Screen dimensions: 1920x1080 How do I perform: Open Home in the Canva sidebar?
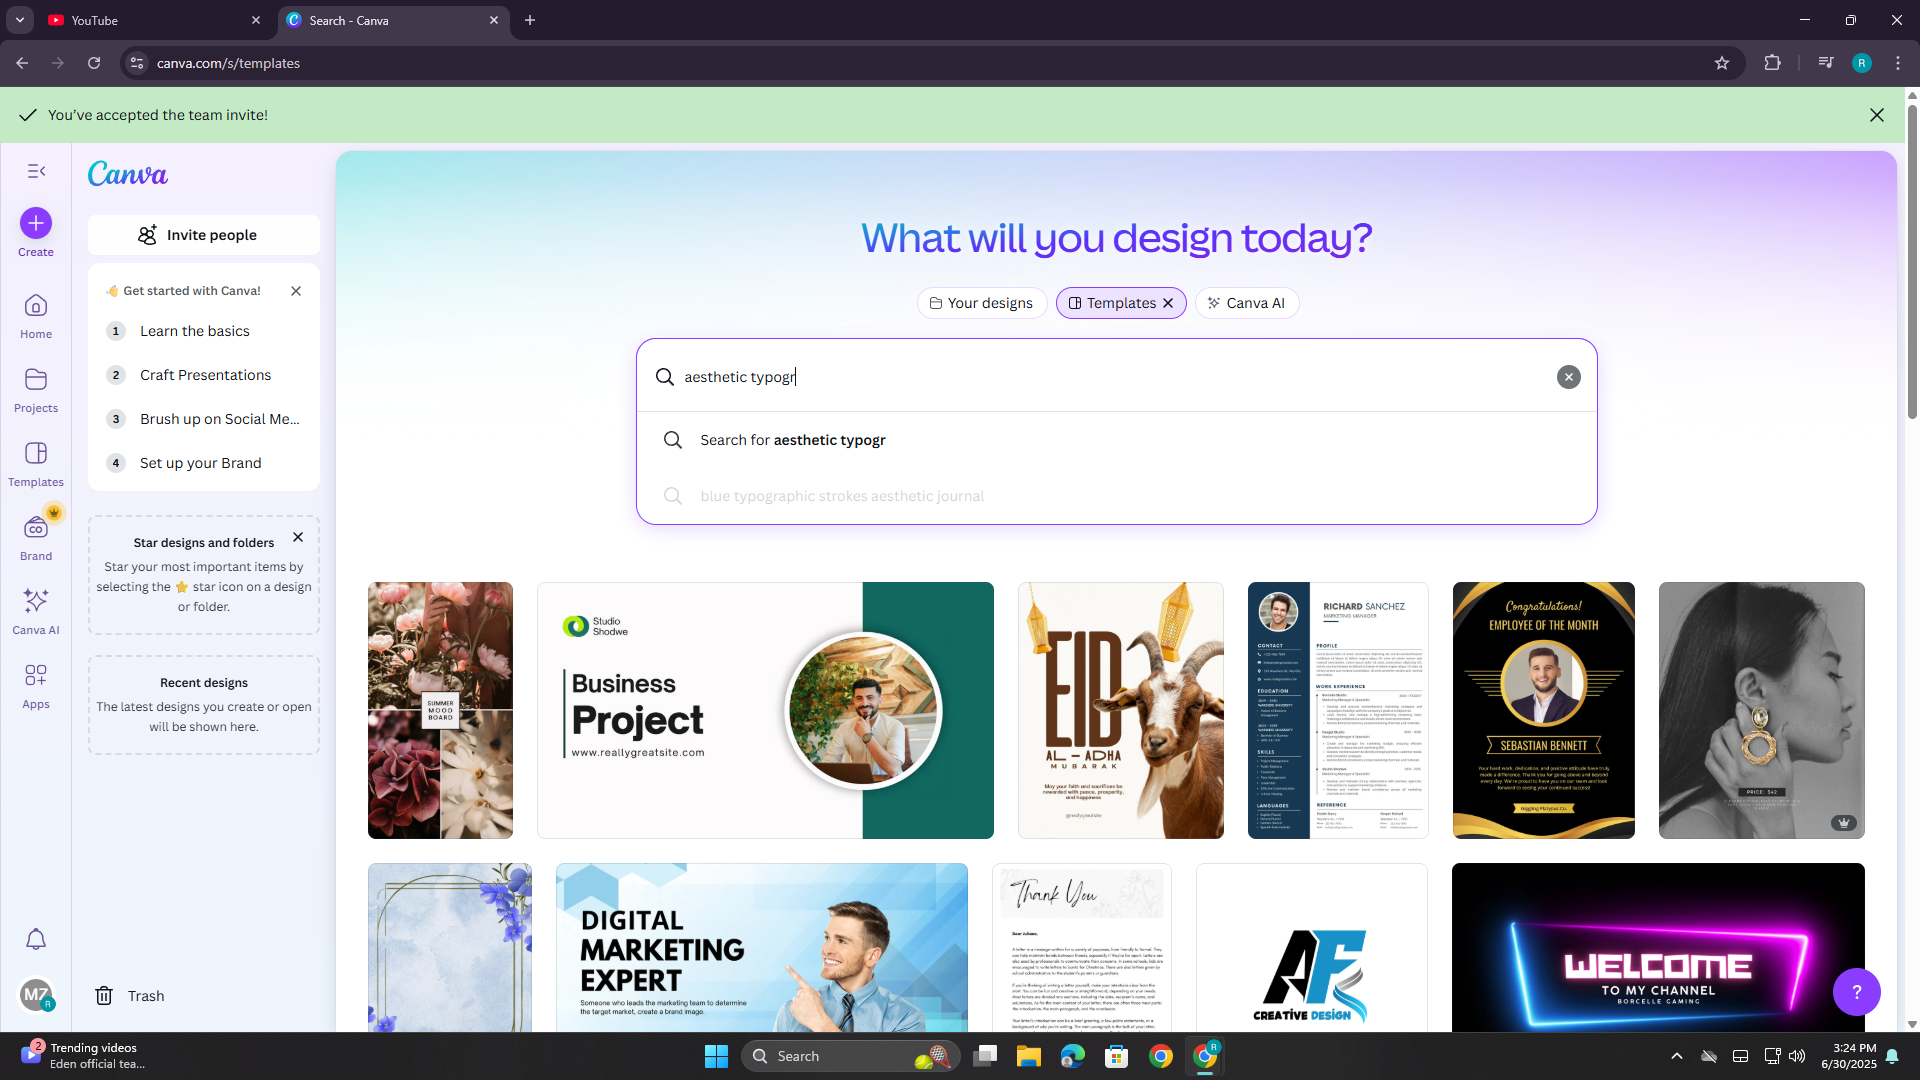(x=36, y=316)
